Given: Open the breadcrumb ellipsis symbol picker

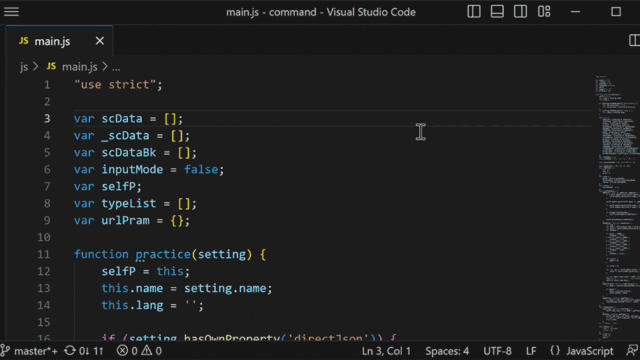Looking at the screenshot, I should click(116, 67).
